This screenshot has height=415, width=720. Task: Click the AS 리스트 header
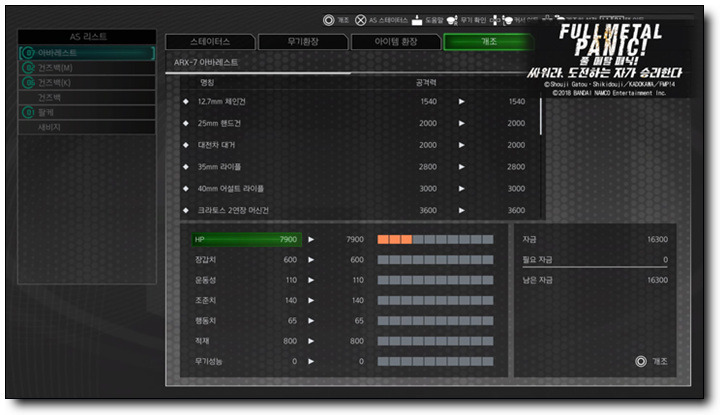[x=88, y=37]
